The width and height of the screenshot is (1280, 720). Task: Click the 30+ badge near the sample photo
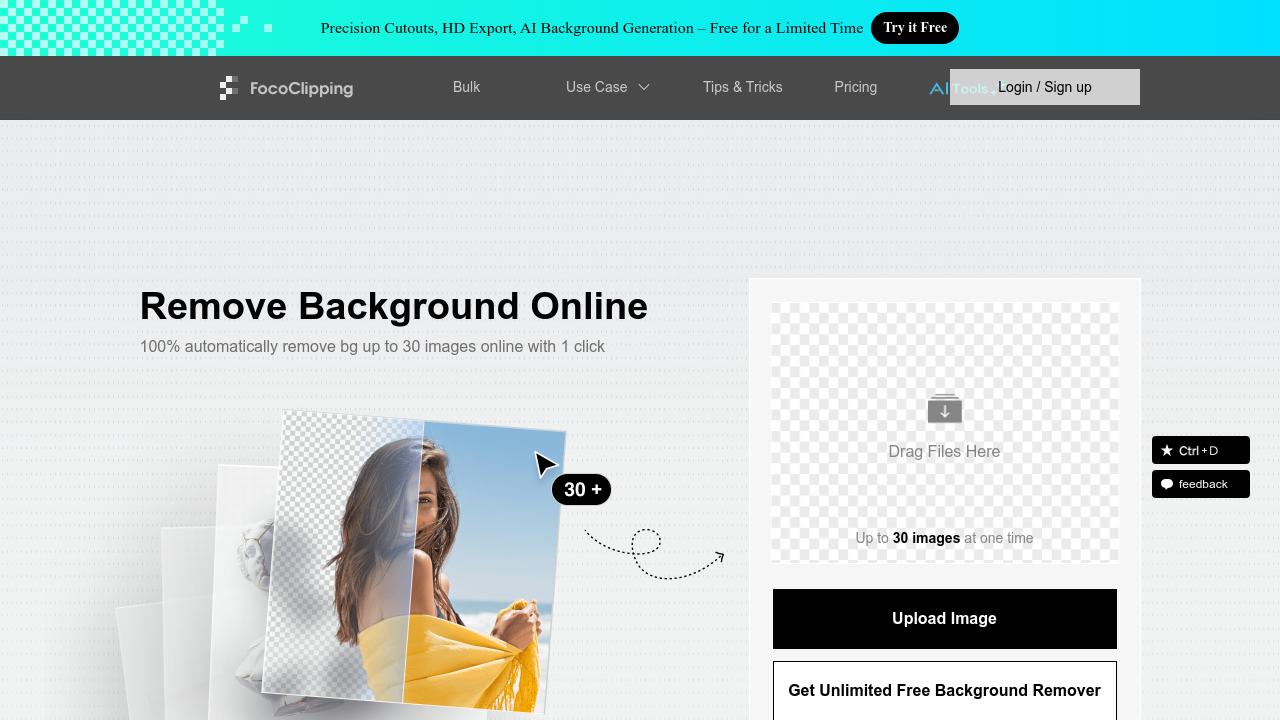coord(581,489)
